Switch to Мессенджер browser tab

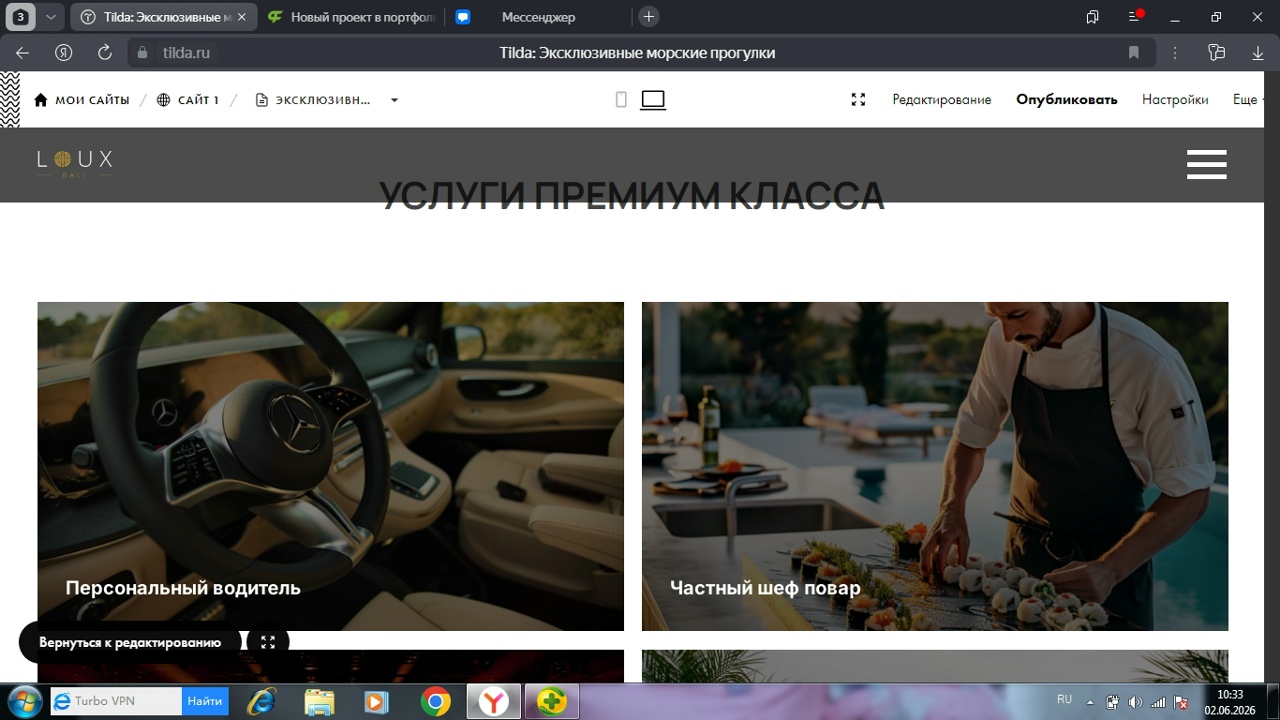coord(538,17)
